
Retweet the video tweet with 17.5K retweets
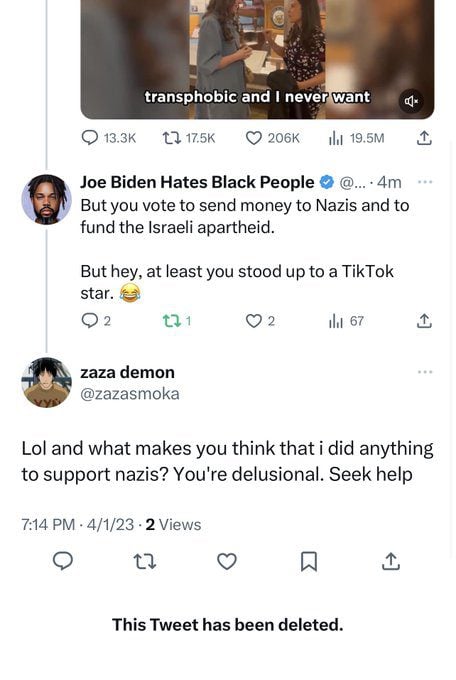point(170,138)
